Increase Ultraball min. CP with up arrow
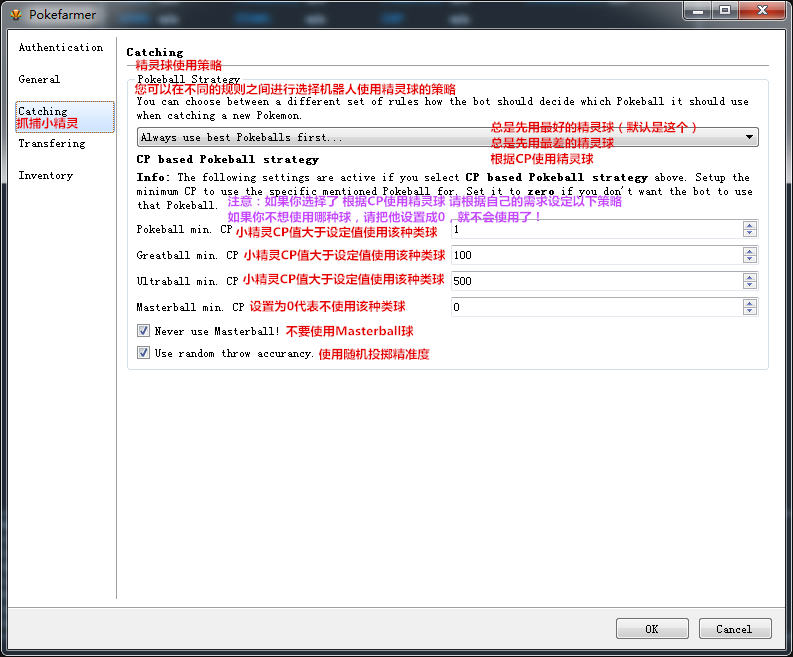 (x=750, y=277)
